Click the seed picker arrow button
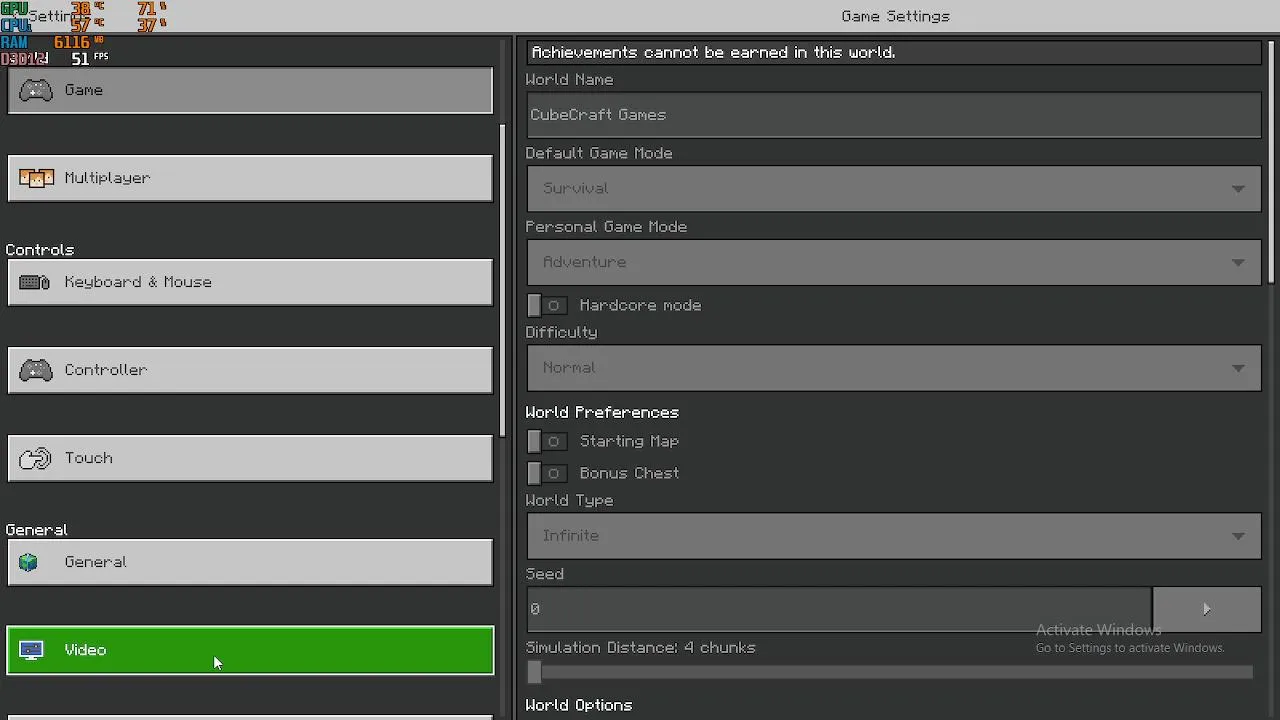Viewport: 1280px width, 720px height. [x=1207, y=609]
